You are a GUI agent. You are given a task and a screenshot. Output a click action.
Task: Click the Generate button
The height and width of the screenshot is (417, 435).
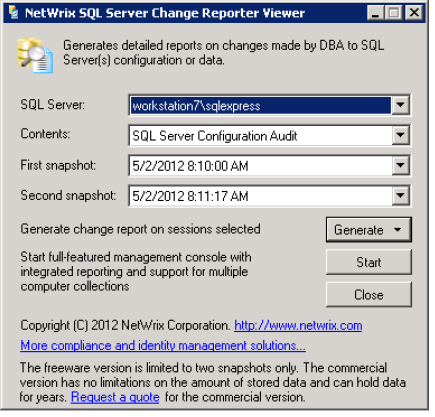(358, 230)
